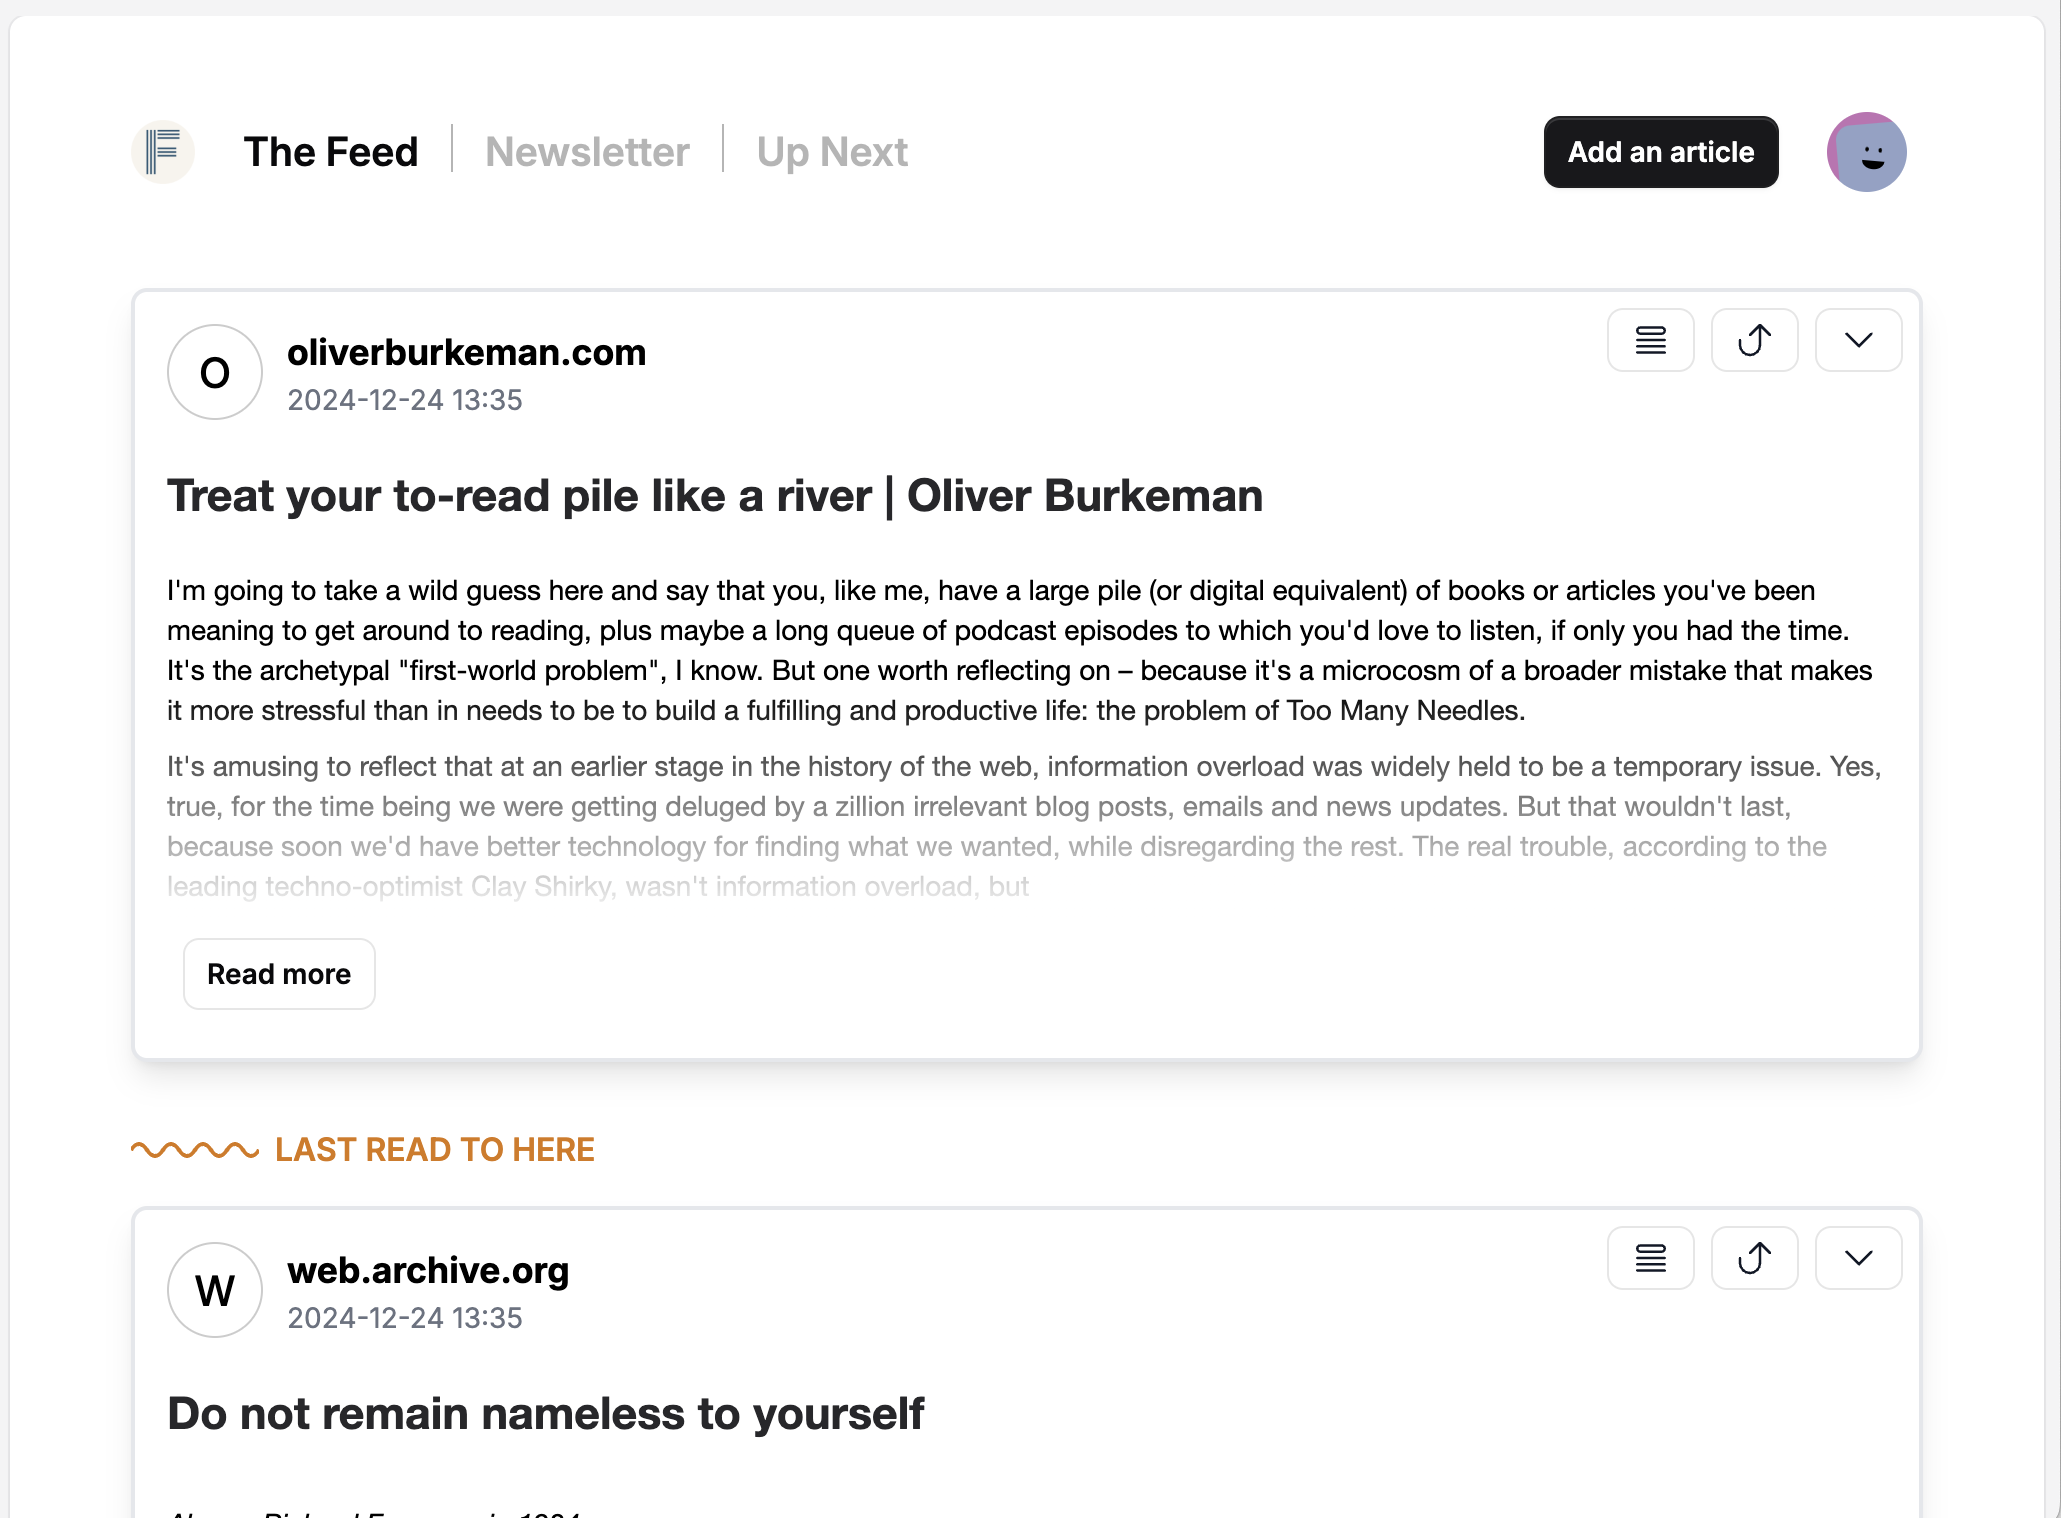The image size is (2061, 1518).
Task: Switch to the Up Next tab
Action: (x=832, y=152)
